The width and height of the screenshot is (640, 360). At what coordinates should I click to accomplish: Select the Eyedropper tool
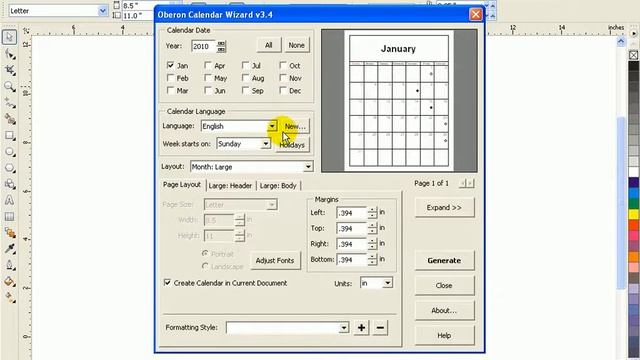9,249
